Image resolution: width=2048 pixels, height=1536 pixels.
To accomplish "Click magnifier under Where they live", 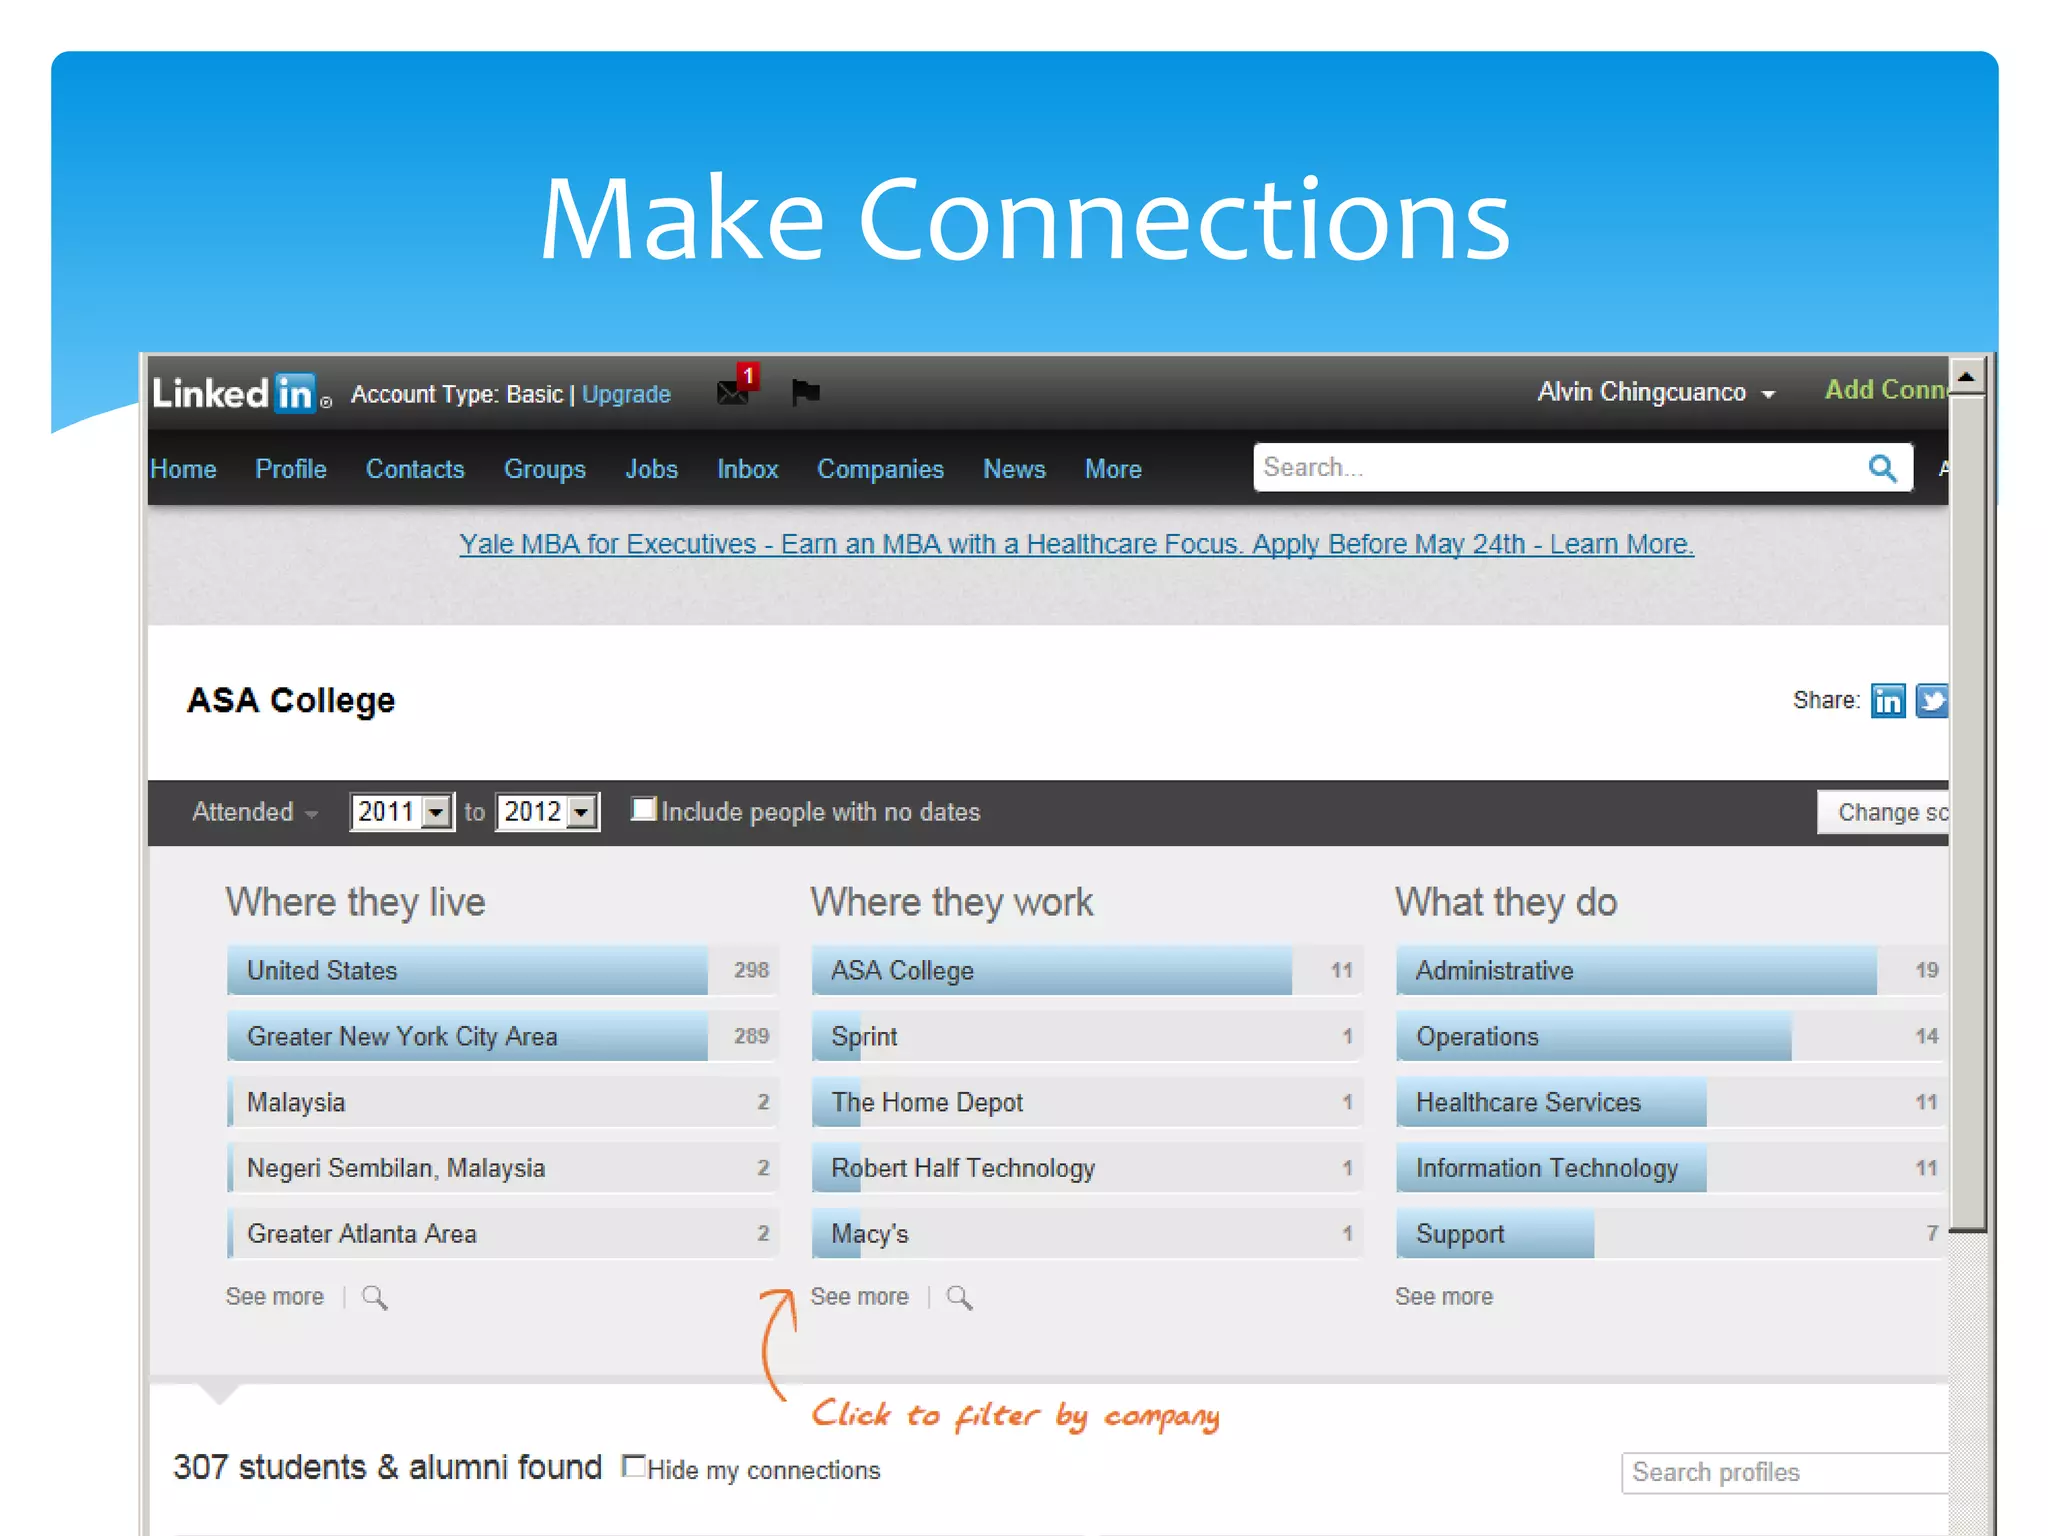I will [x=375, y=1297].
